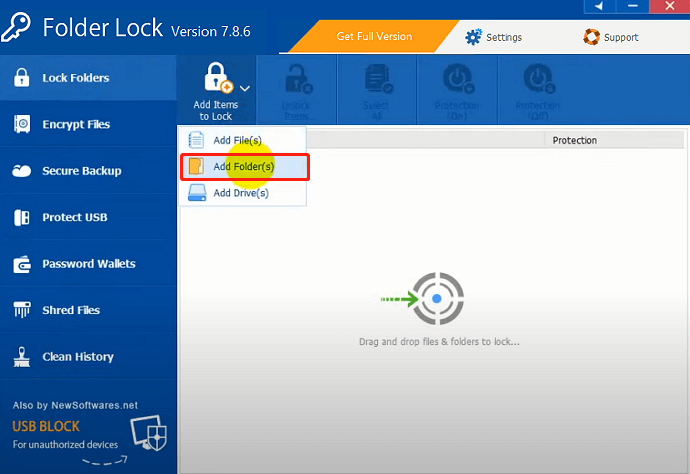Choose Add Drive(s) from the menu
This screenshot has height=474, width=690.
point(242,193)
